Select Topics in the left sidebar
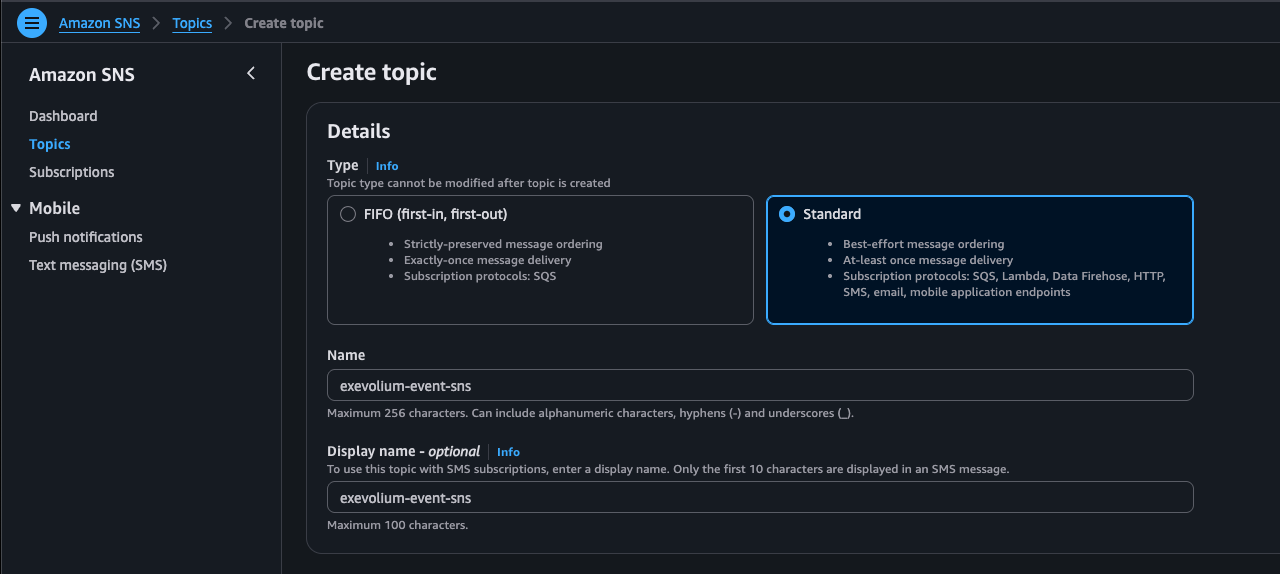Image resolution: width=1280 pixels, height=574 pixels. pos(50,144)
